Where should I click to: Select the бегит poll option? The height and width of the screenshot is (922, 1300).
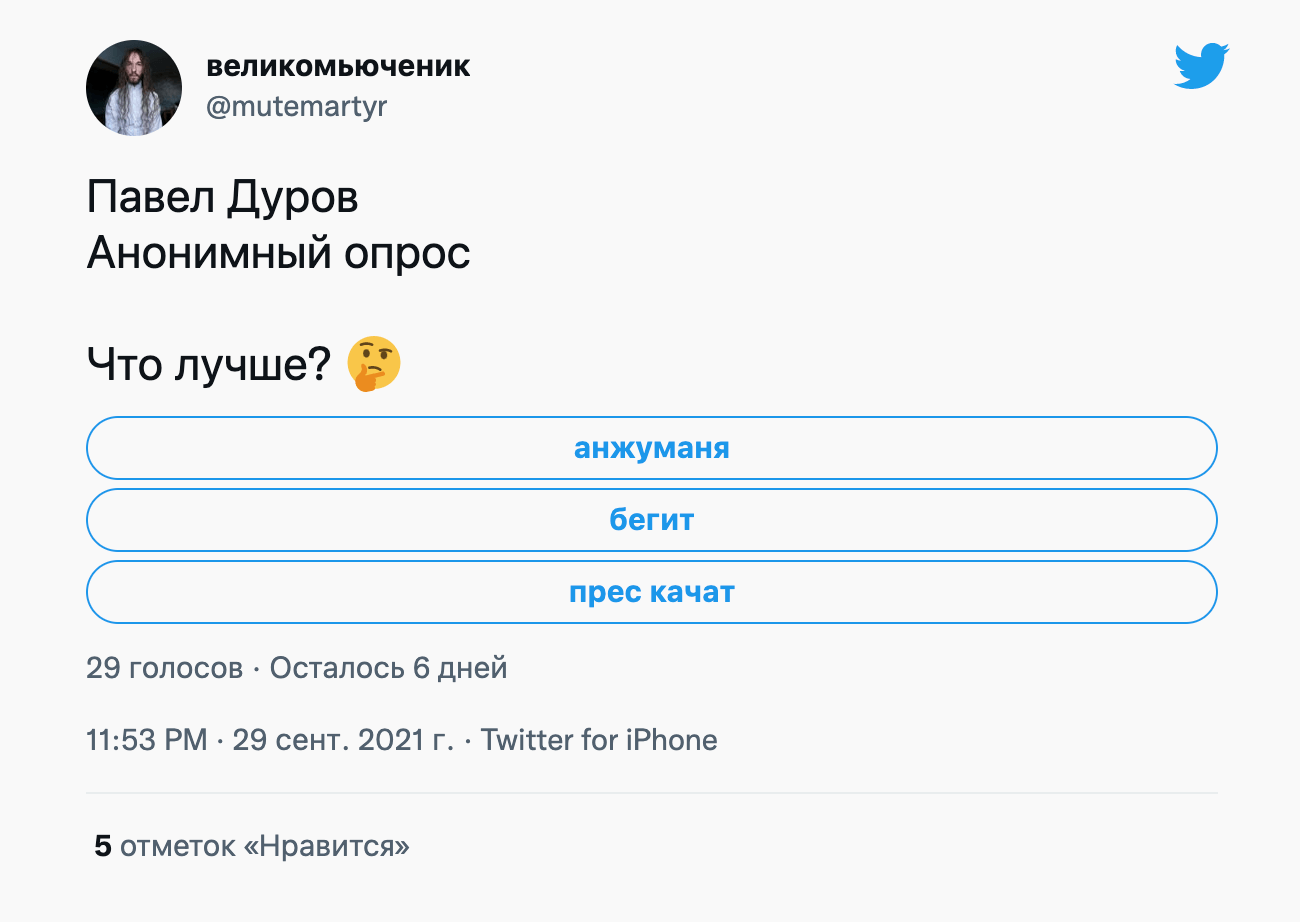coord(652,520)
